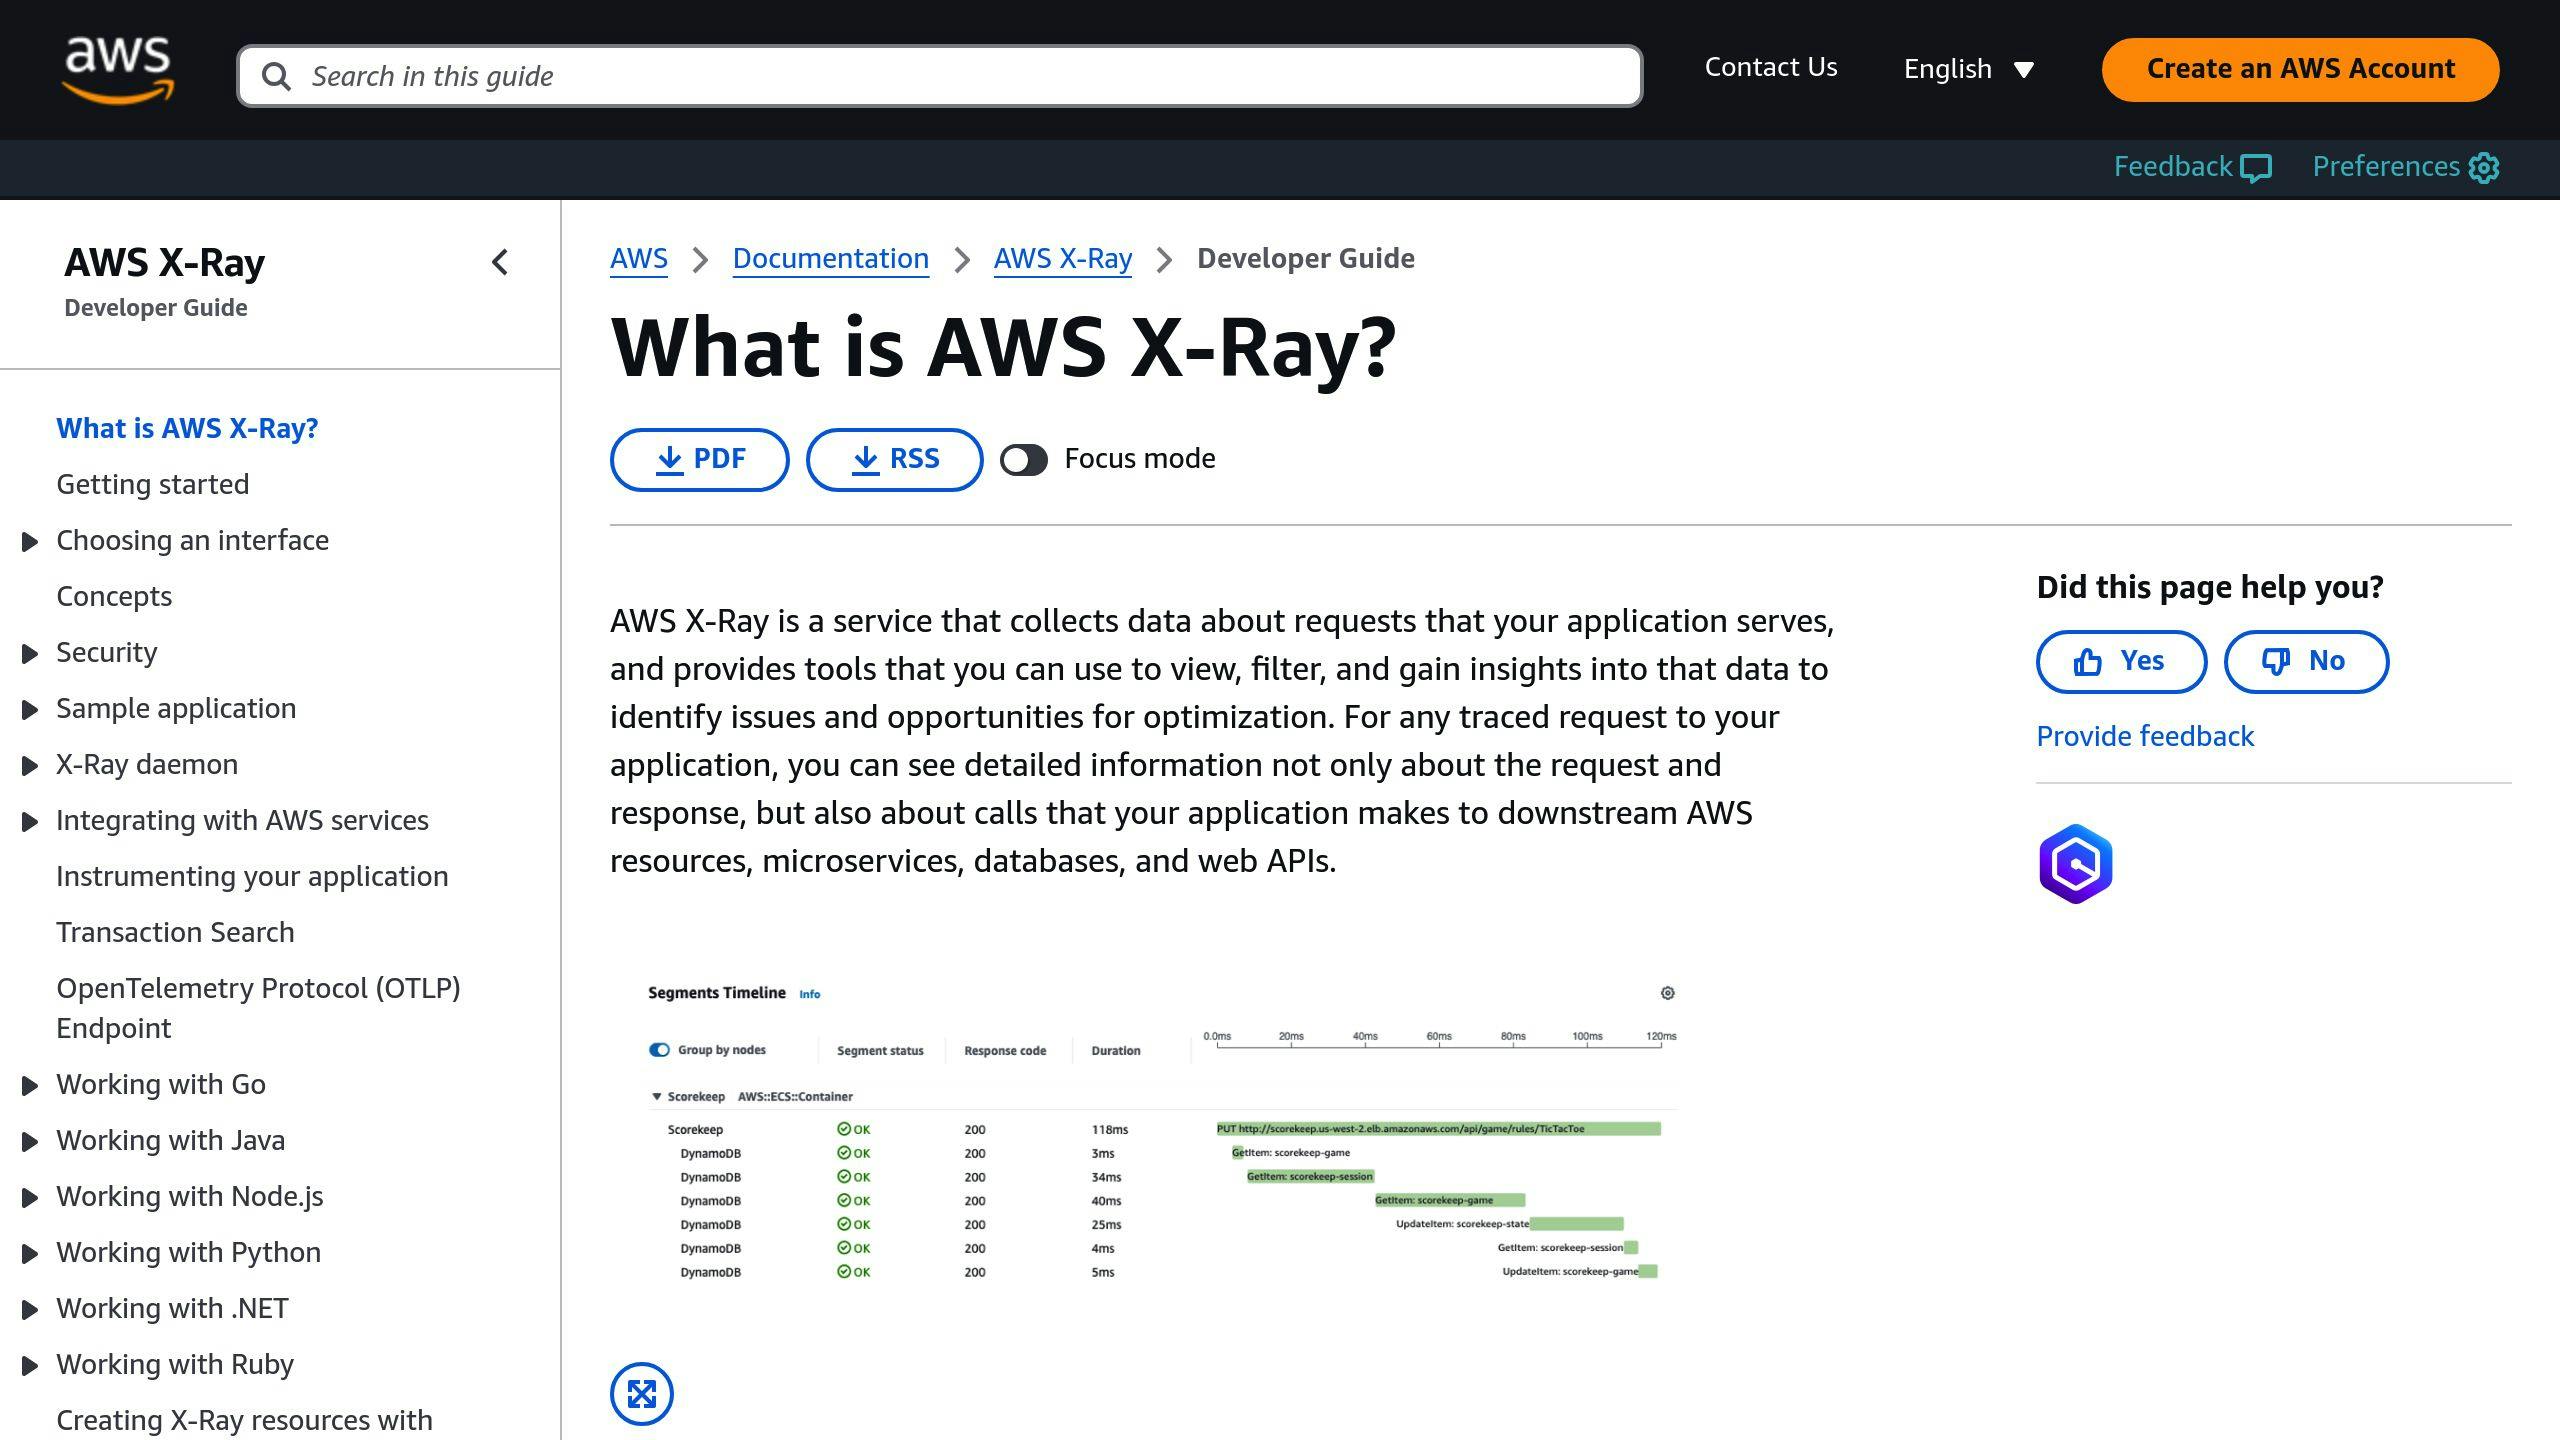The width and height of the screenshot is (2560, 1440).
Task: Download the guide as PDF
Action: [700, 460]
